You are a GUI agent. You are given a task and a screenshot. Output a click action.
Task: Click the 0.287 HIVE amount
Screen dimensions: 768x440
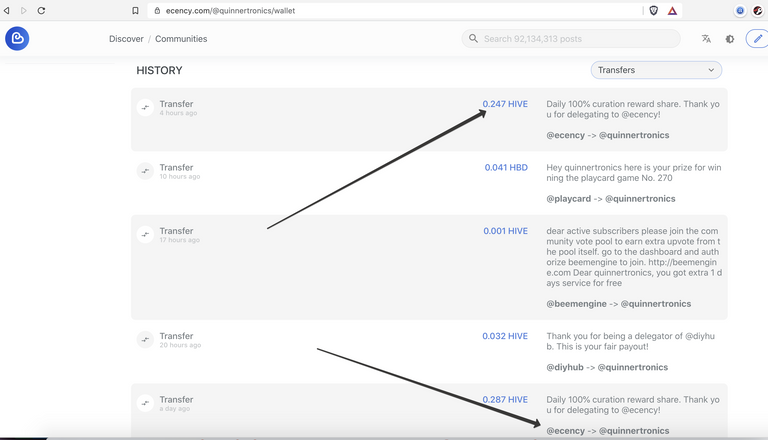click(x=505, y=399)
